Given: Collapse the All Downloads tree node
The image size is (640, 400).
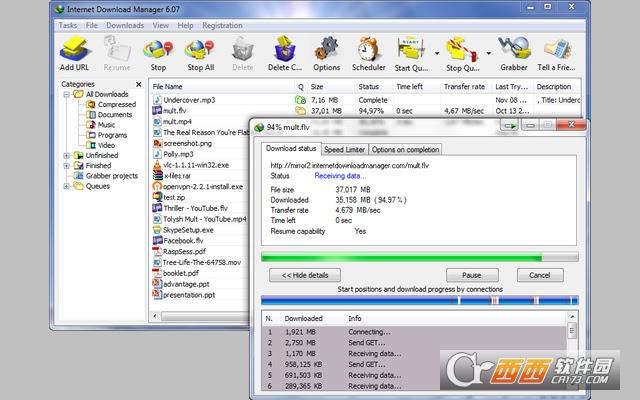Looking at the screenshot, I should 67,95.
